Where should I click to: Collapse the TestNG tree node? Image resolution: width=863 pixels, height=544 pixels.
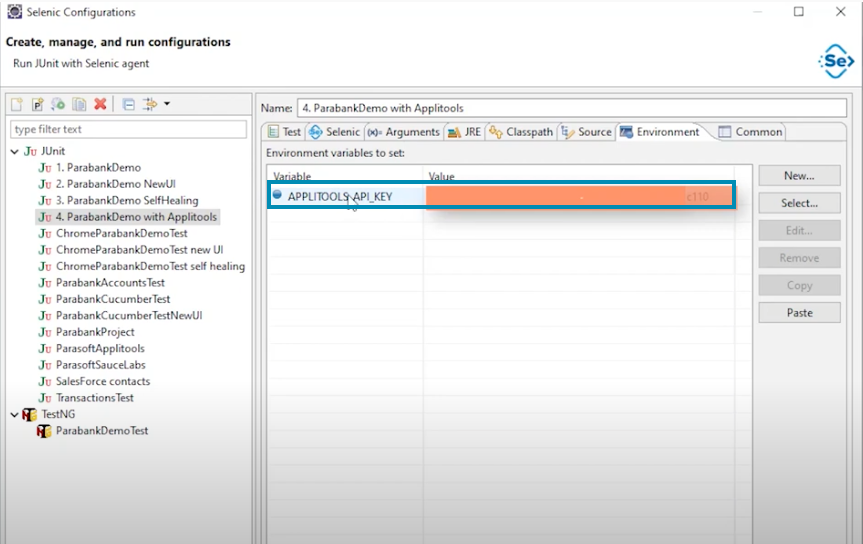[15, 414]
